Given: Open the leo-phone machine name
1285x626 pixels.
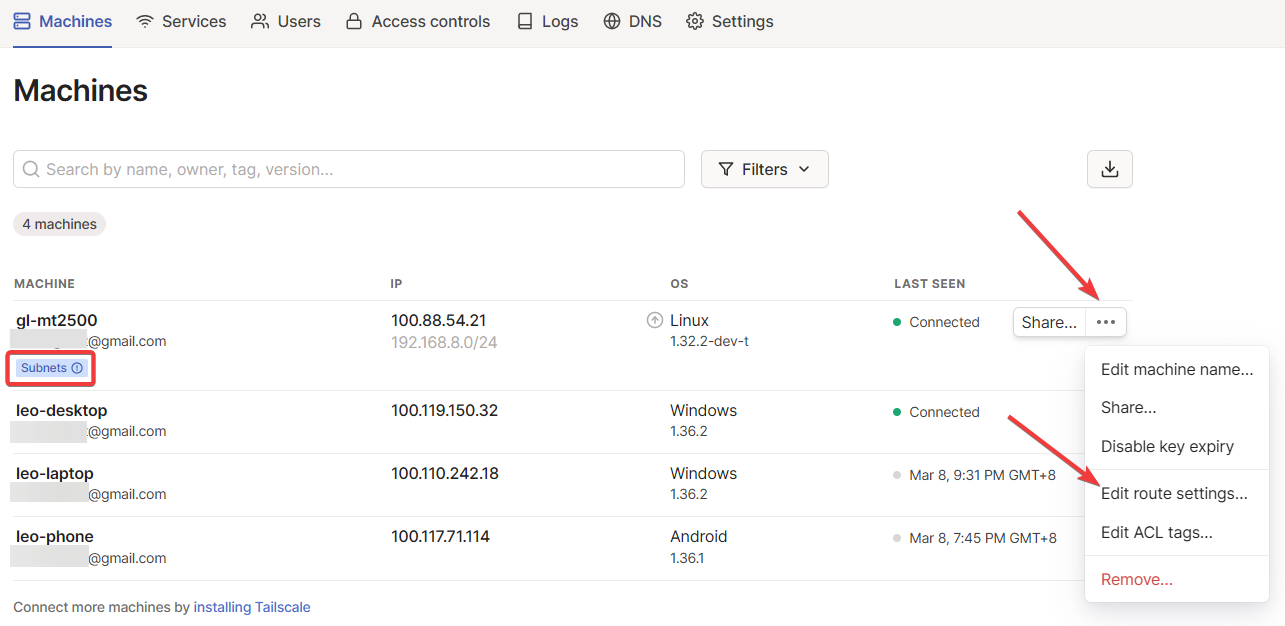Looking at the screenshot, I should click(x=55, y=536).
